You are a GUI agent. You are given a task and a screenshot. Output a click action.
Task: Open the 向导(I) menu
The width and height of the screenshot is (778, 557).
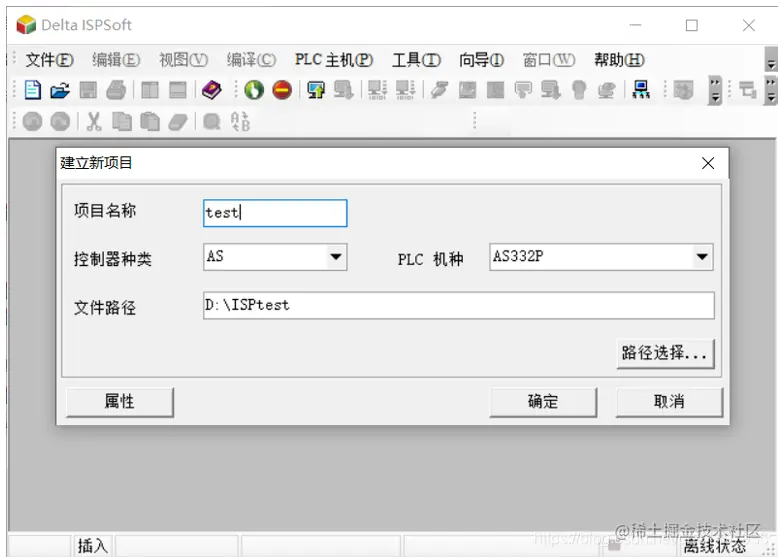click(x=481, y=60)
